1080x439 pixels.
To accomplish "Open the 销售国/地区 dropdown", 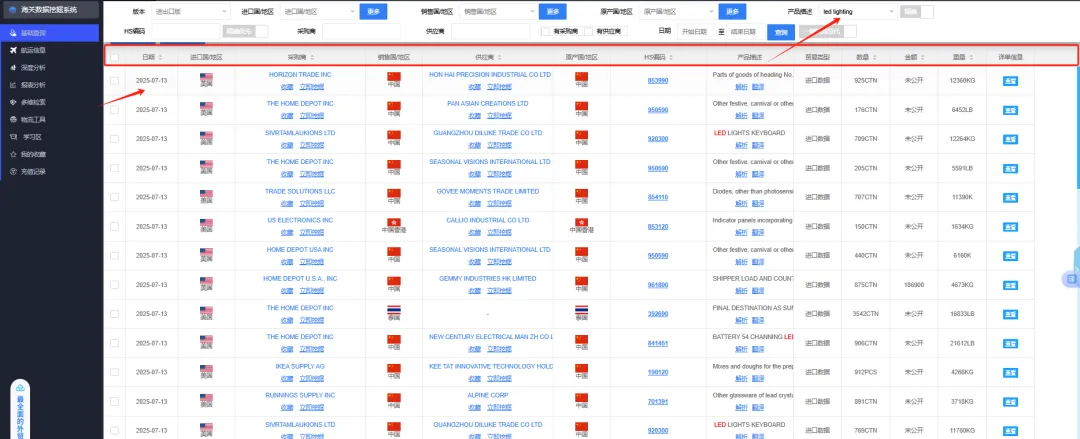I will pos(498,12).
